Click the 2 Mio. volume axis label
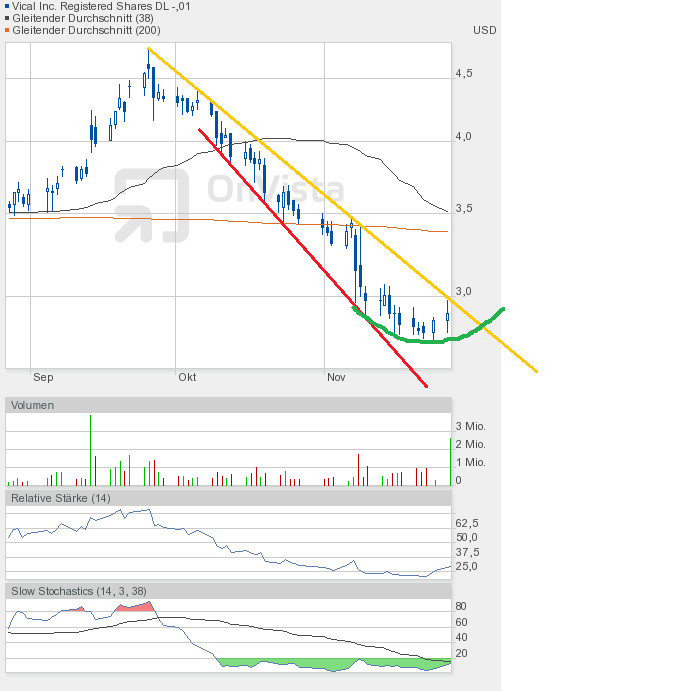The image size is (687, 691). [470, 444]
